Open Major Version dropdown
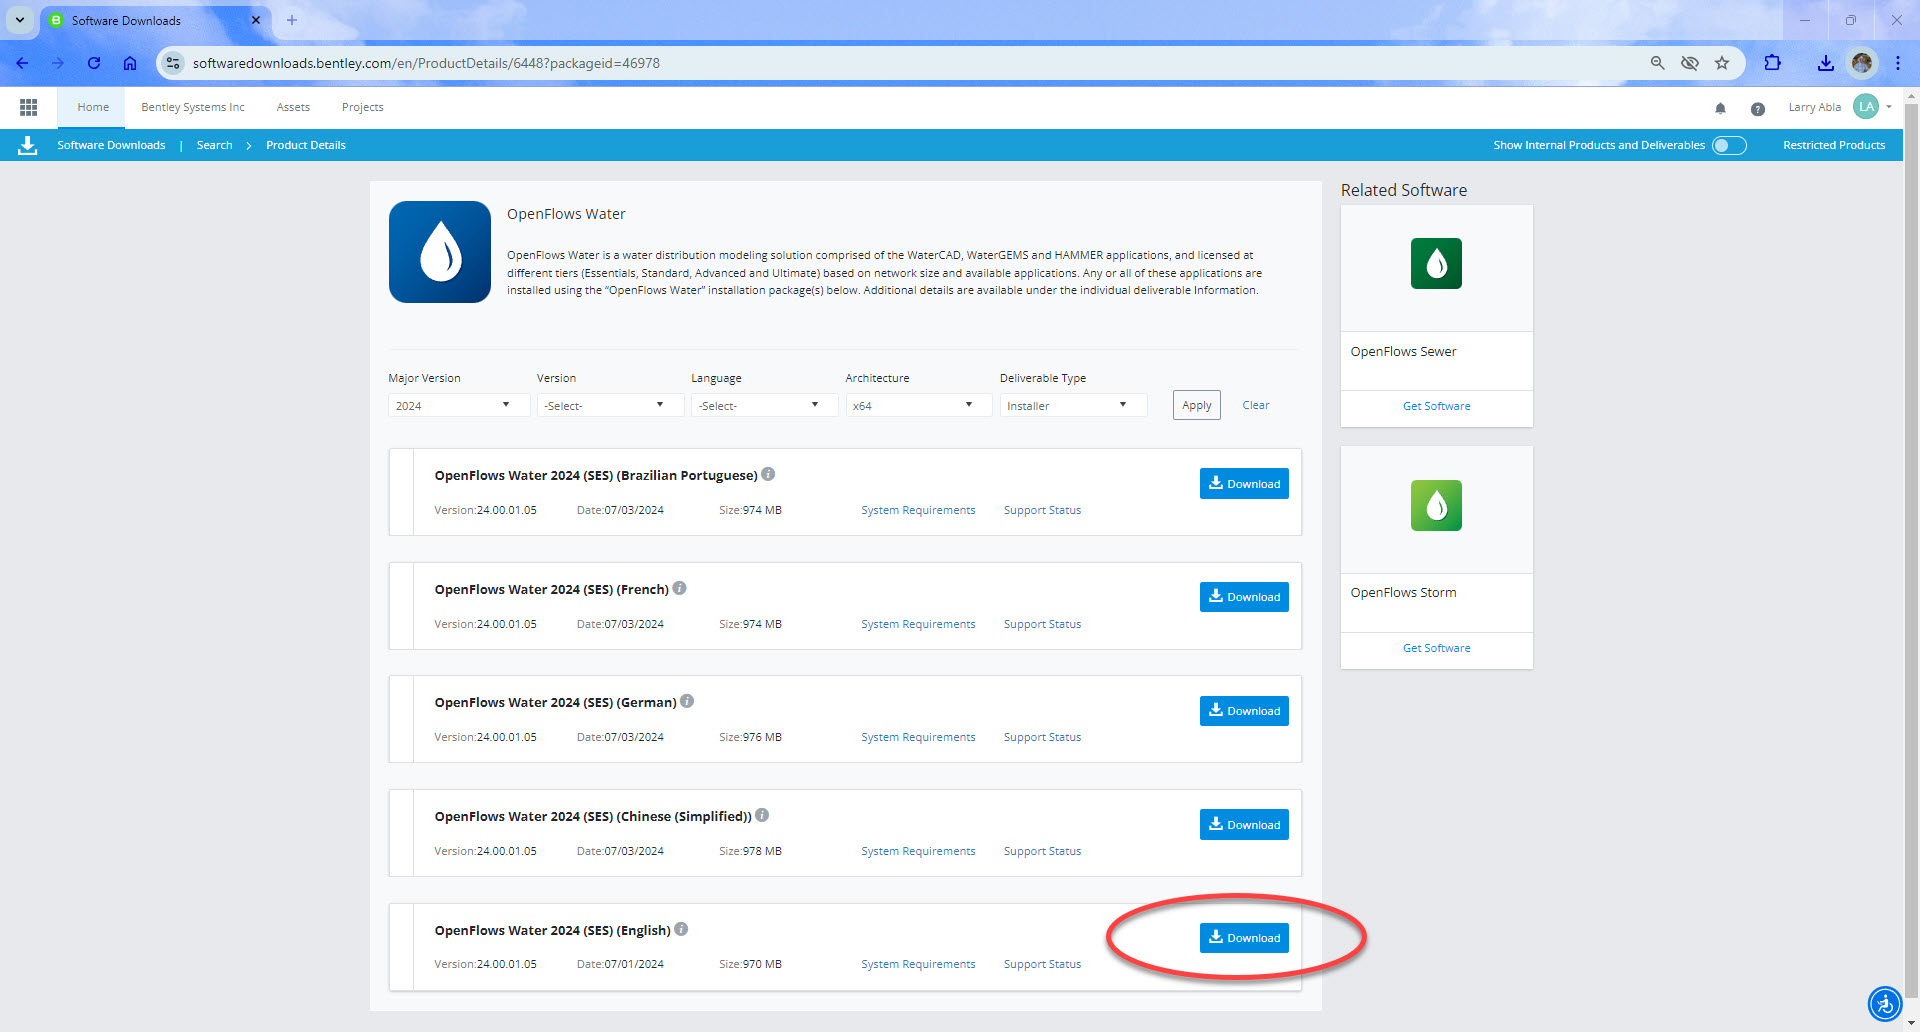1920x1032 pixels. [458, 405]
